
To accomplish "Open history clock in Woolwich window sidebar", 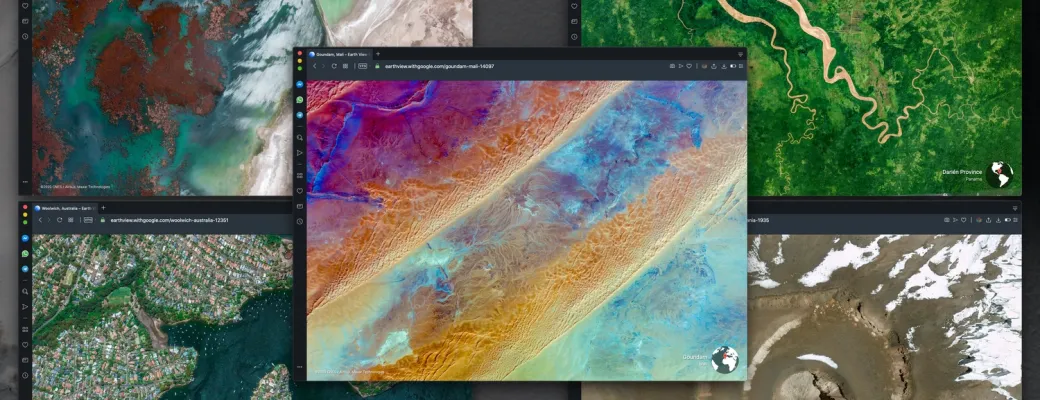I will click(25, 375).
